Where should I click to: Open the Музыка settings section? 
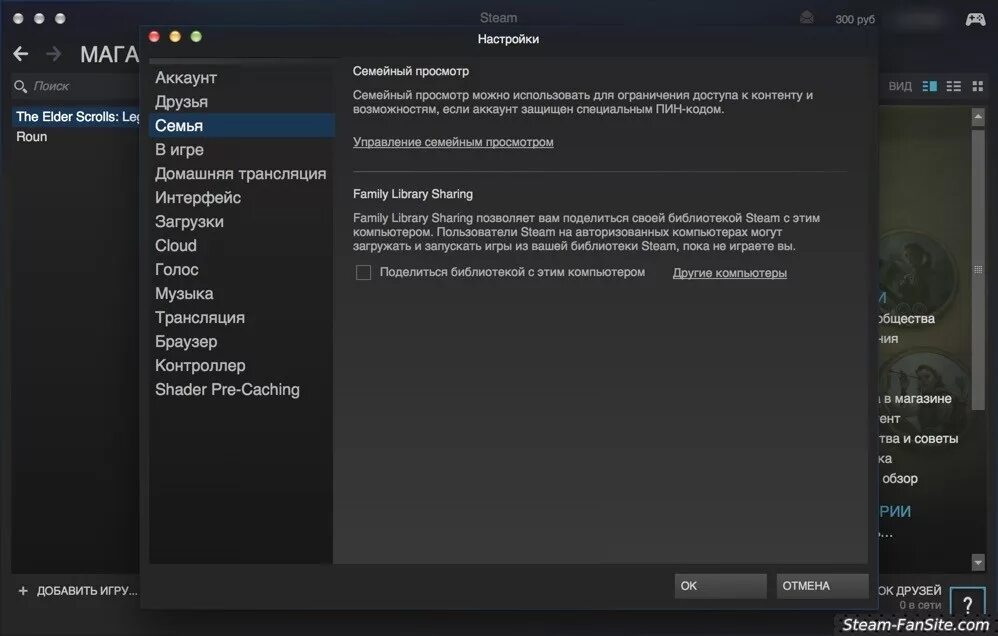pyautogui.click(x=185, y=293)
